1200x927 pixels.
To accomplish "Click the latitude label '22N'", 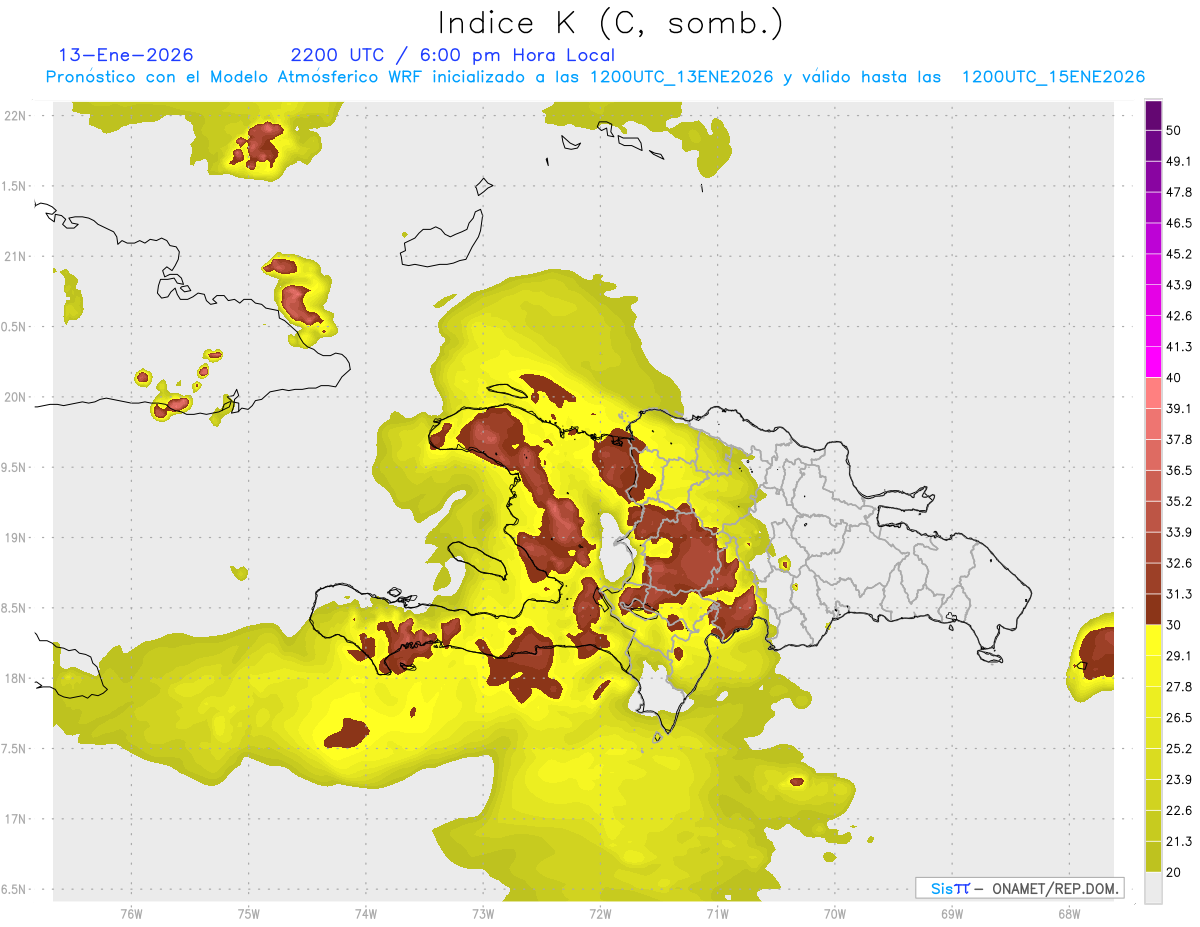I will (17, 115).
